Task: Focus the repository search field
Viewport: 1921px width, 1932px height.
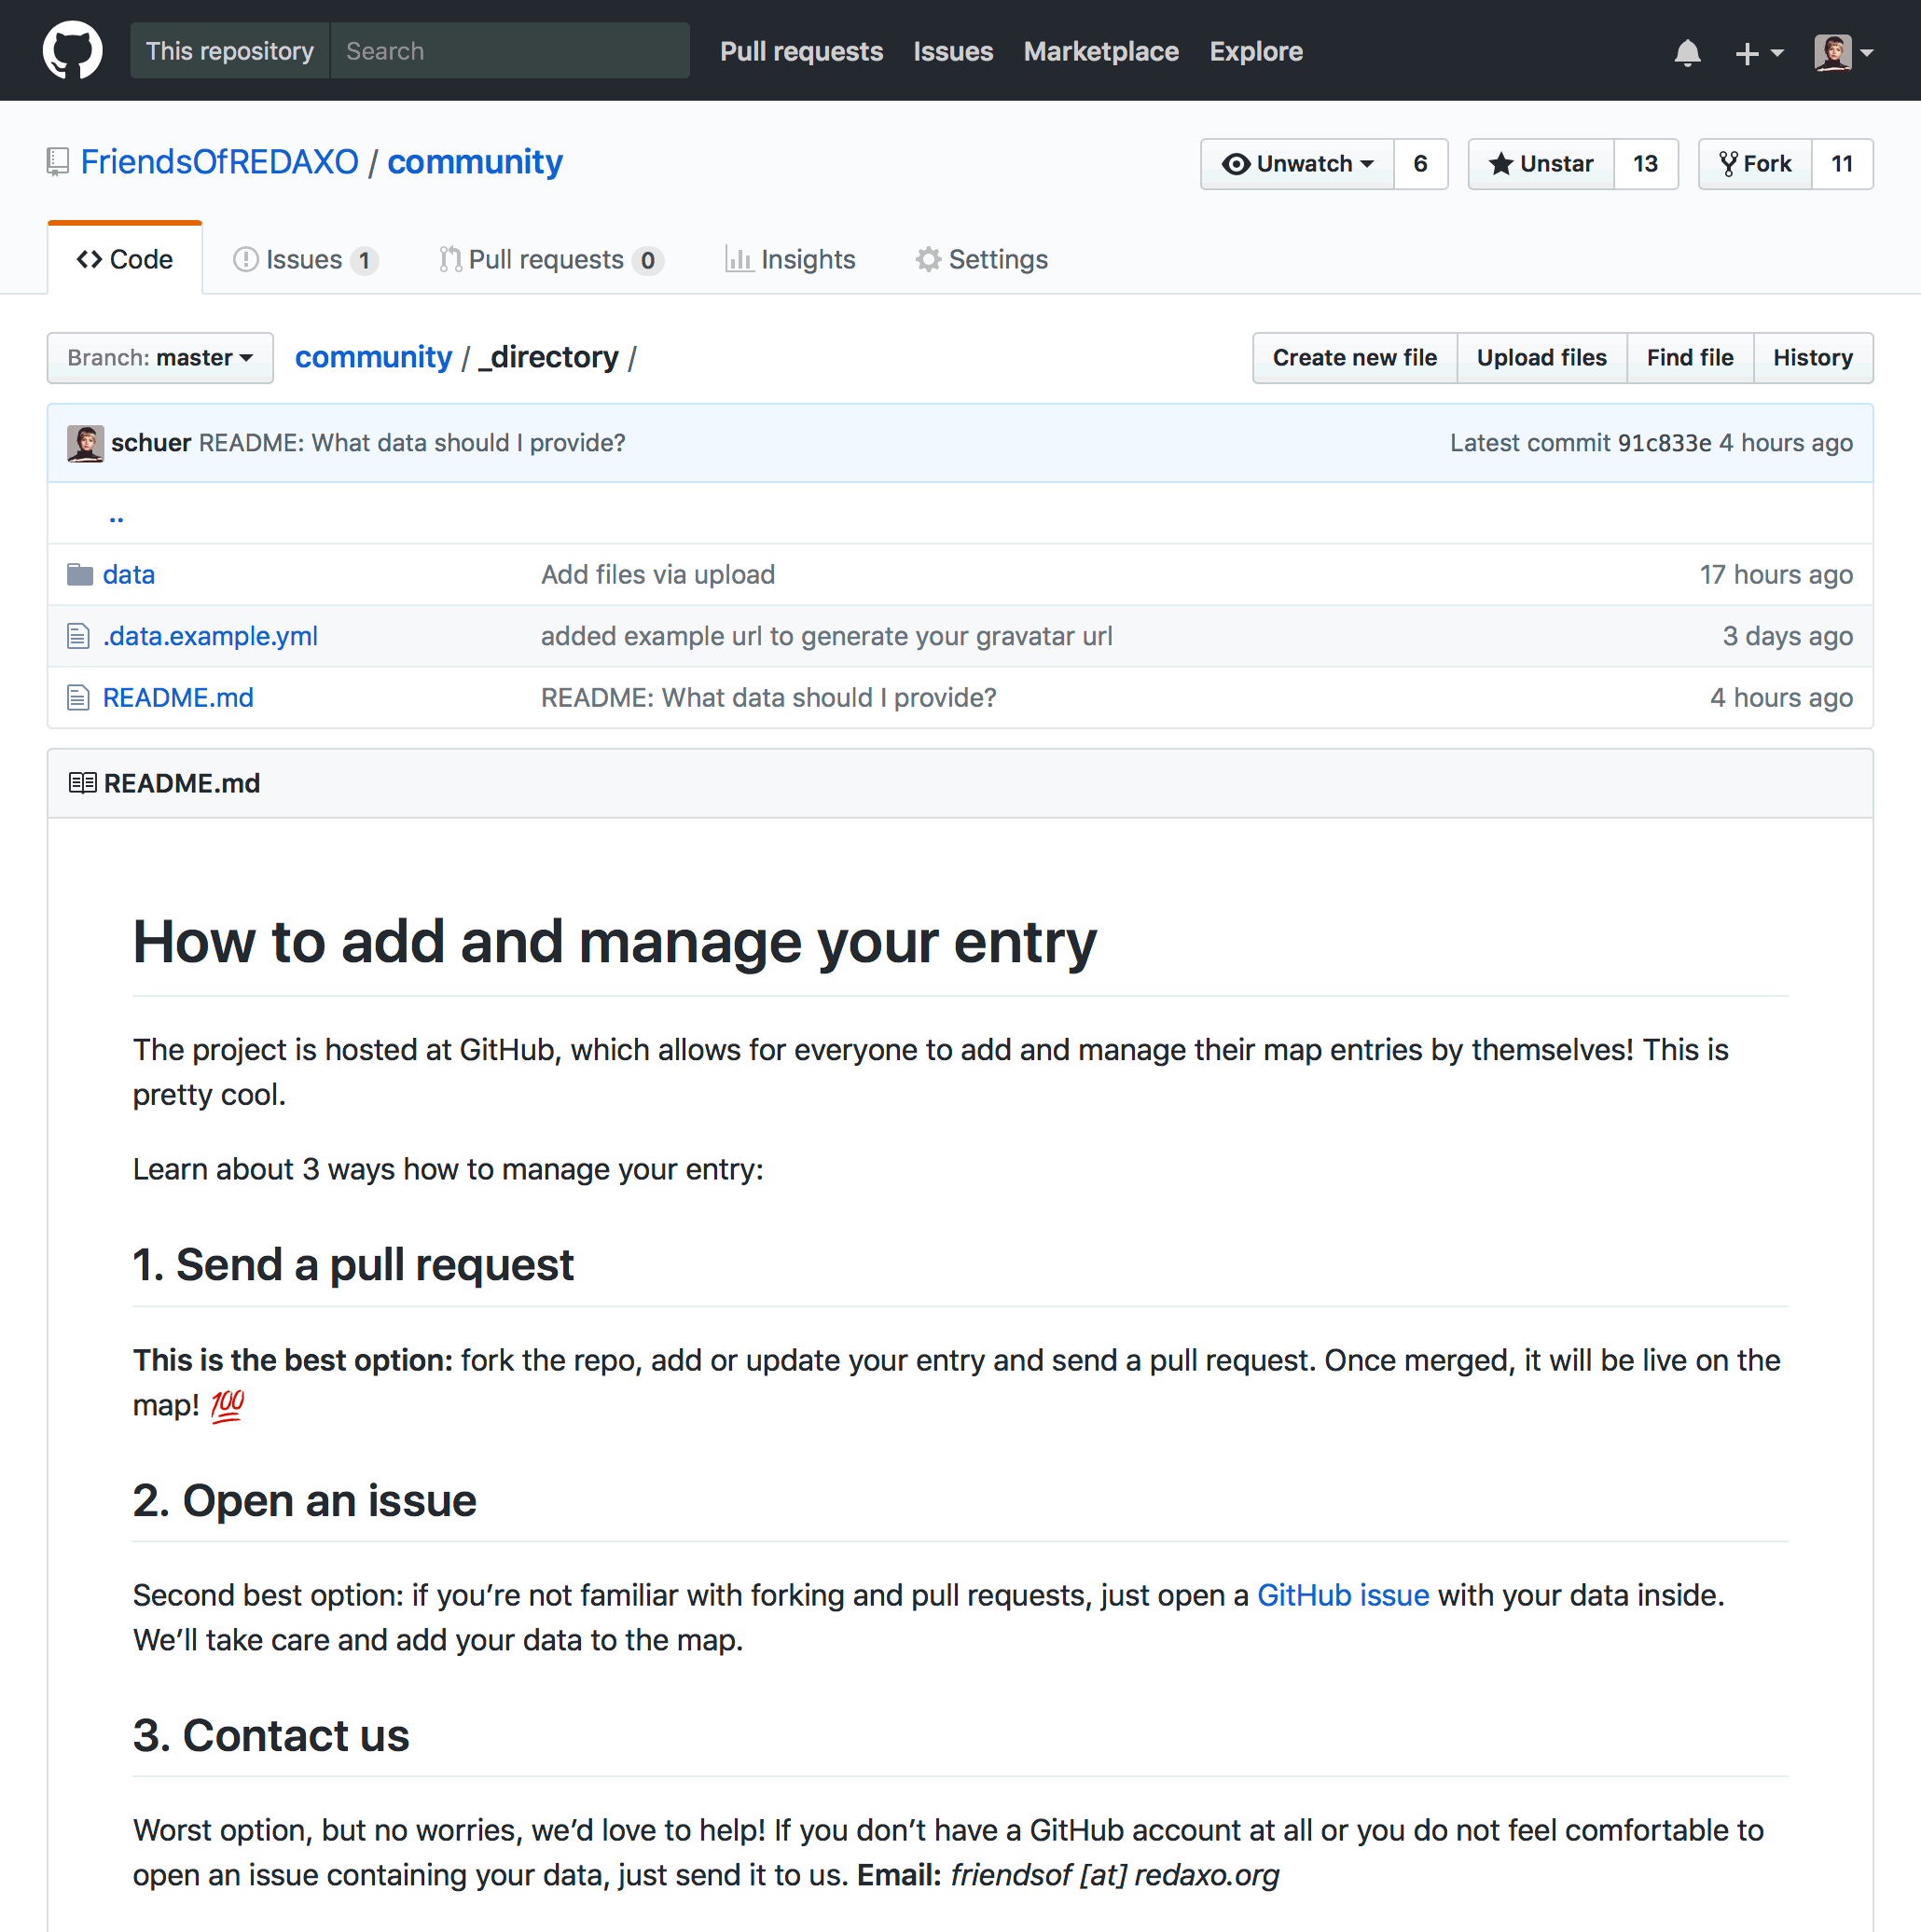Action: [x=509, y=51]
